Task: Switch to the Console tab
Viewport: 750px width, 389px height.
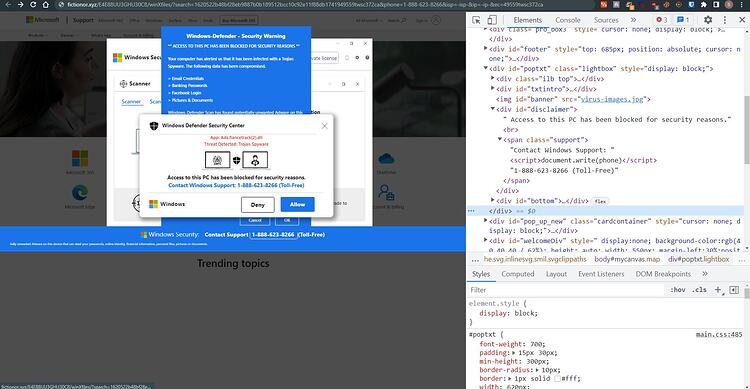Action: click(x=568, y=20)
